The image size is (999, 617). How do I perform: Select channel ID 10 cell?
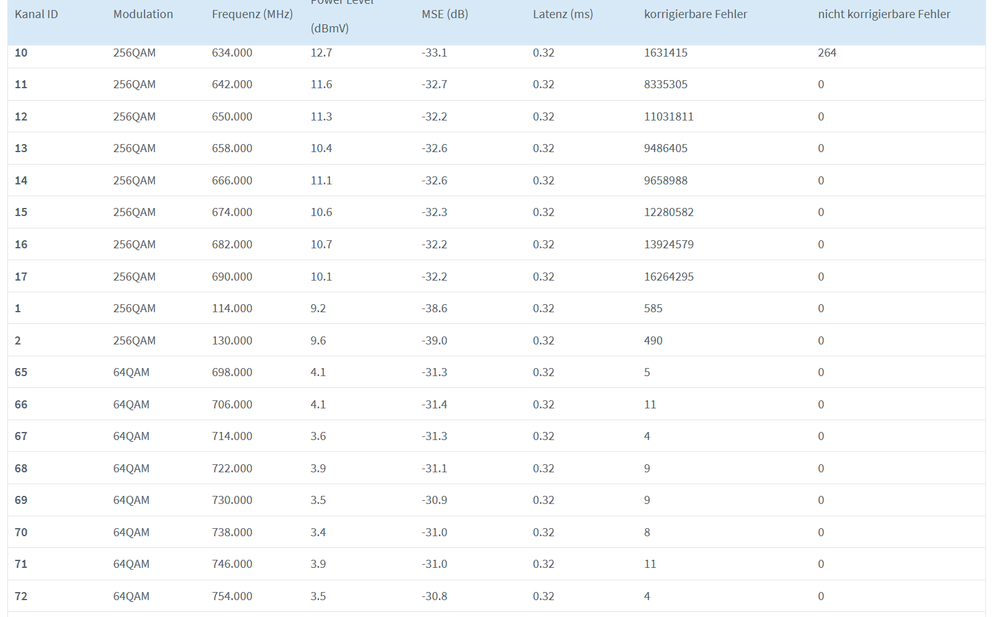pyautogui.click(x=21, y=53)
